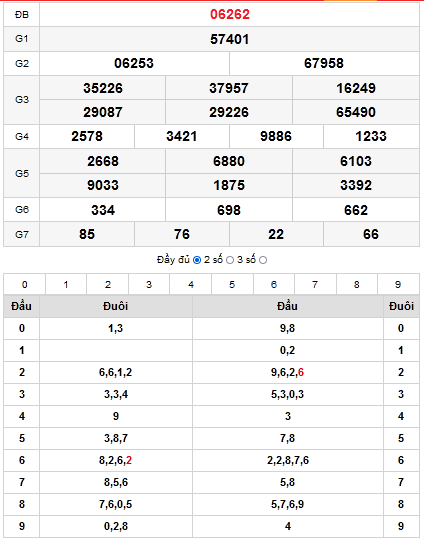
Task: Click the loto cell '6,6,1,2'
Action: pos(116,372)
